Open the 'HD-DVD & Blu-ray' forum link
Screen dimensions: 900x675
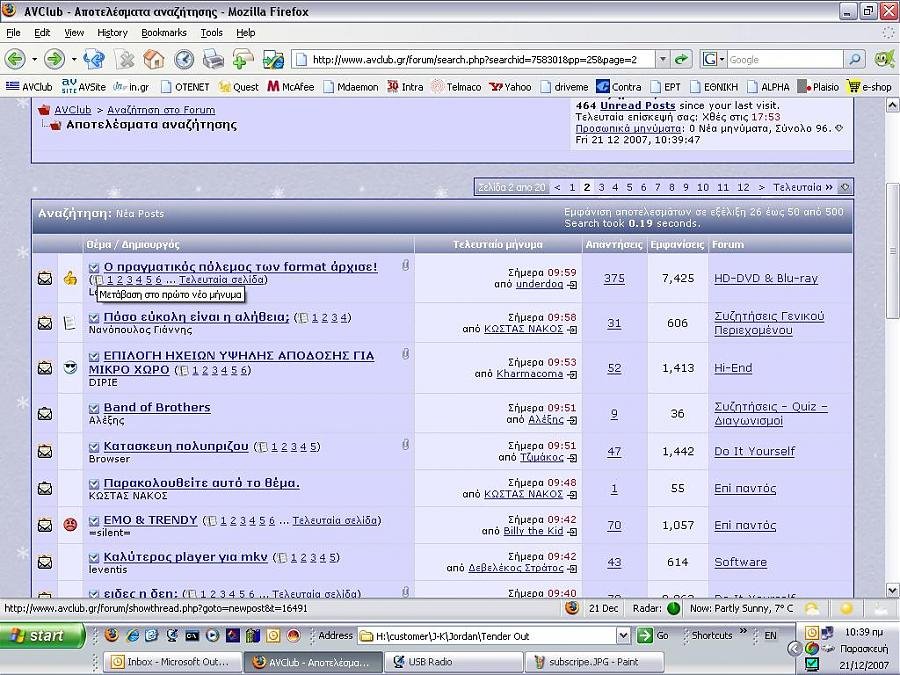766,278
